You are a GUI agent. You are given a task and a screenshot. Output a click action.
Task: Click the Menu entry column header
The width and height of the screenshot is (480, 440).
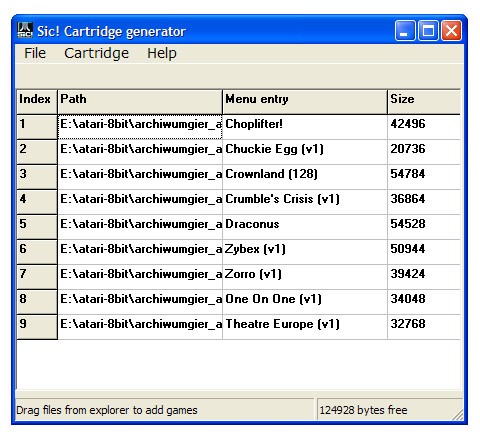[x=305, y=102]
